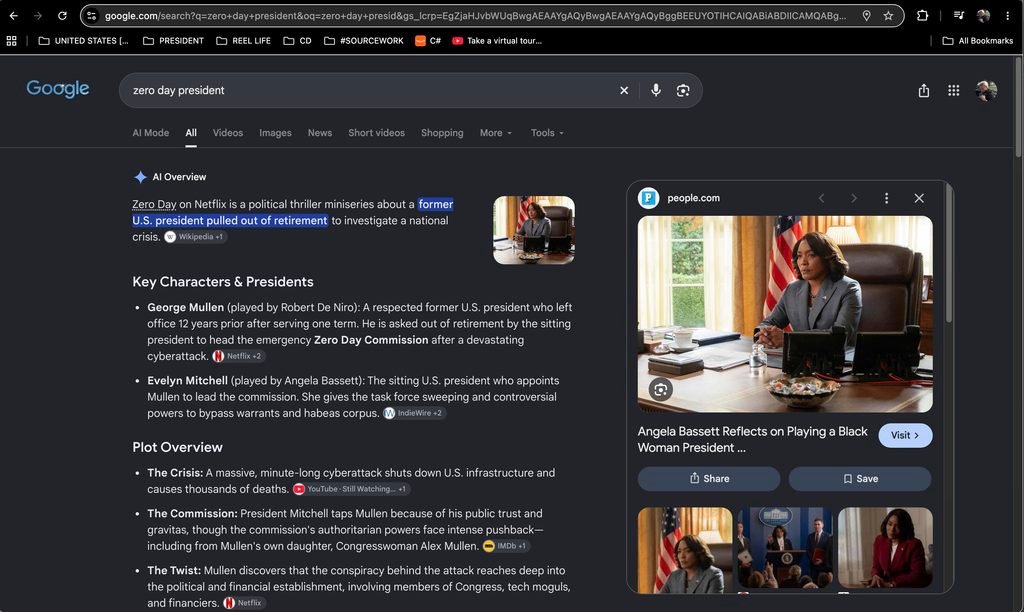1024x612 pixels.
Task: Switch to the Images tab
Action: point(276,133)
